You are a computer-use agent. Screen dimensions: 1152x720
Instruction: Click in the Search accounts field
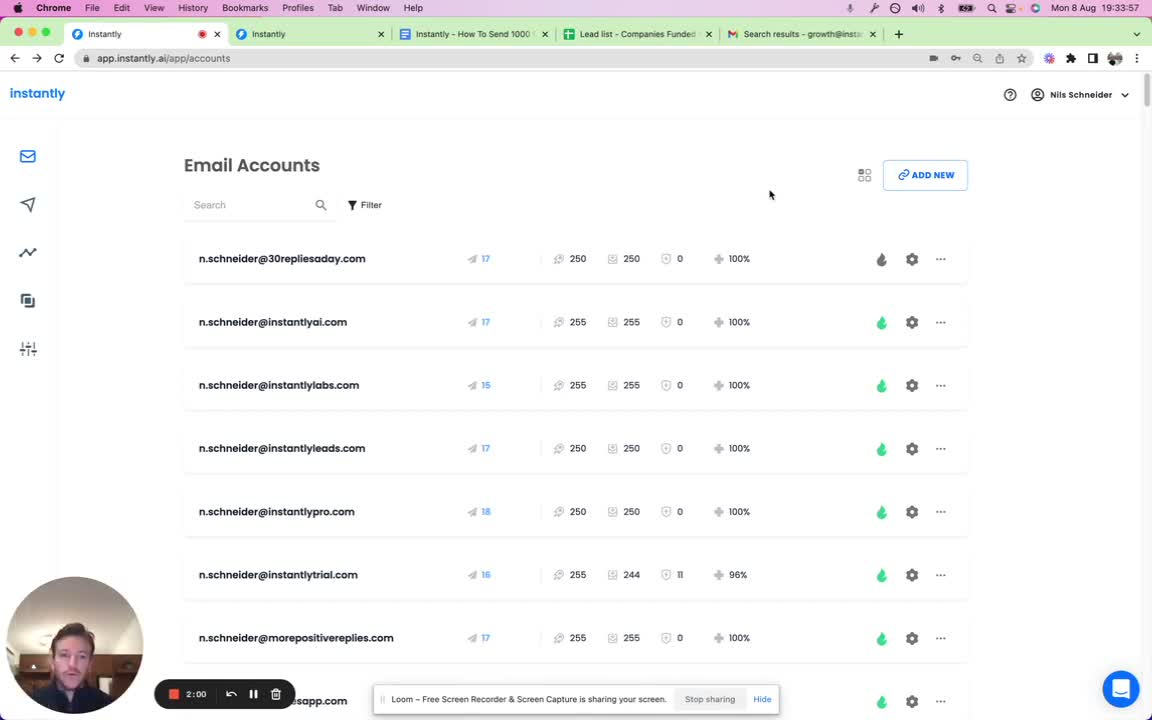[250, 205]
